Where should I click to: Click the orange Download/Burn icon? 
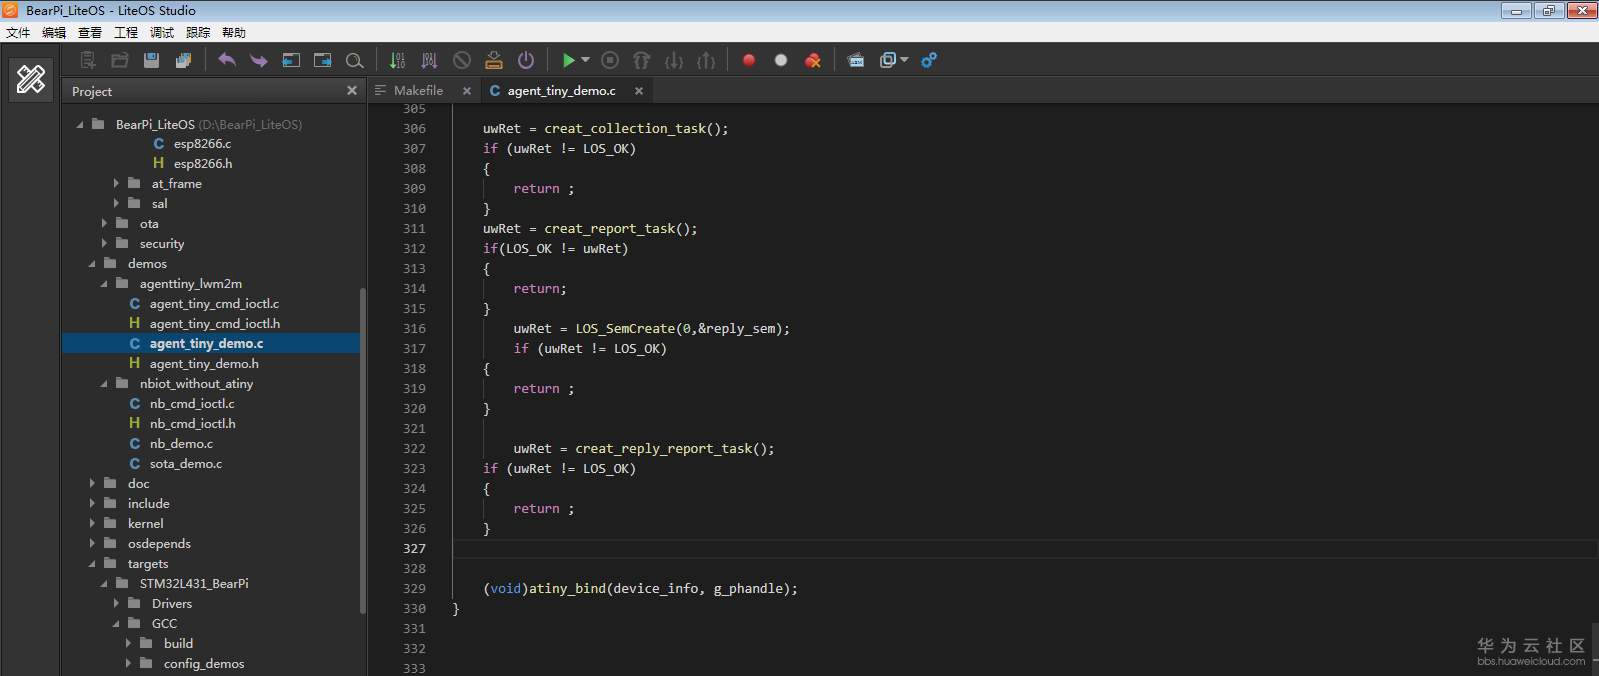coord(494,60)
